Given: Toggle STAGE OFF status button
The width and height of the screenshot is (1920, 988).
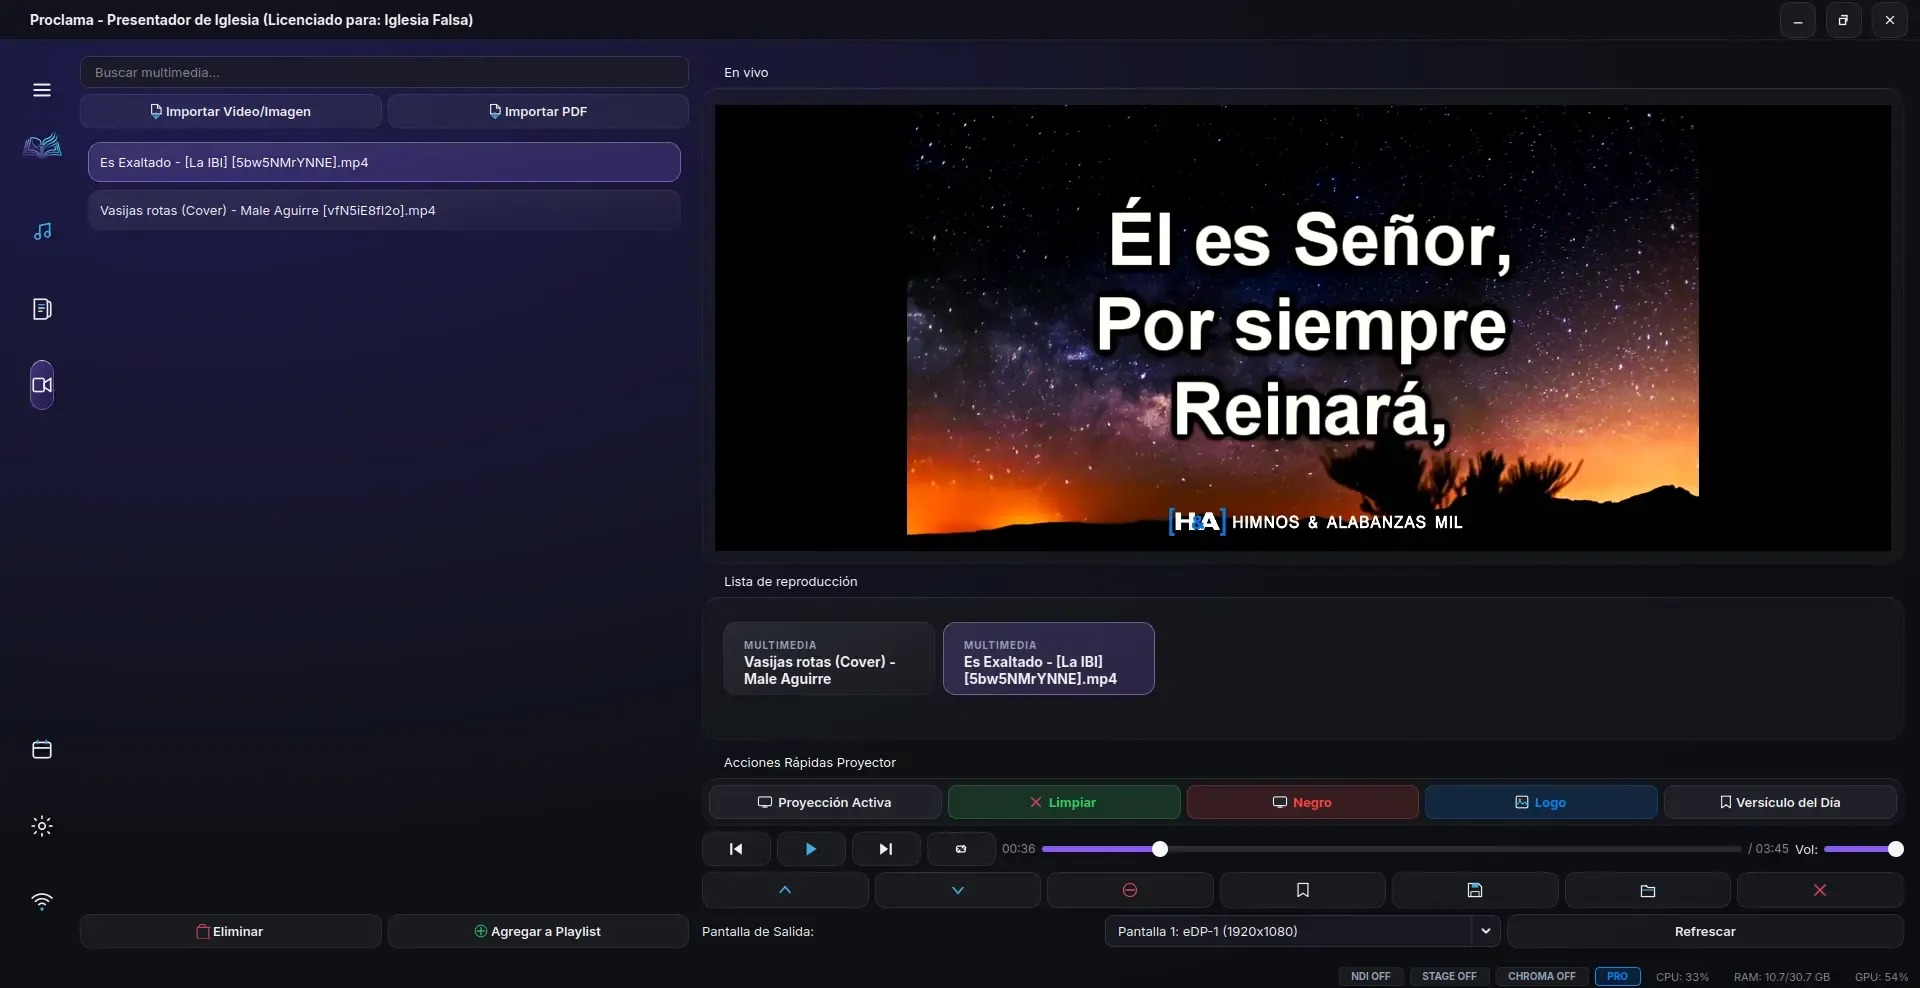Looking at the screenshot, I should (x=1449, y=976).
